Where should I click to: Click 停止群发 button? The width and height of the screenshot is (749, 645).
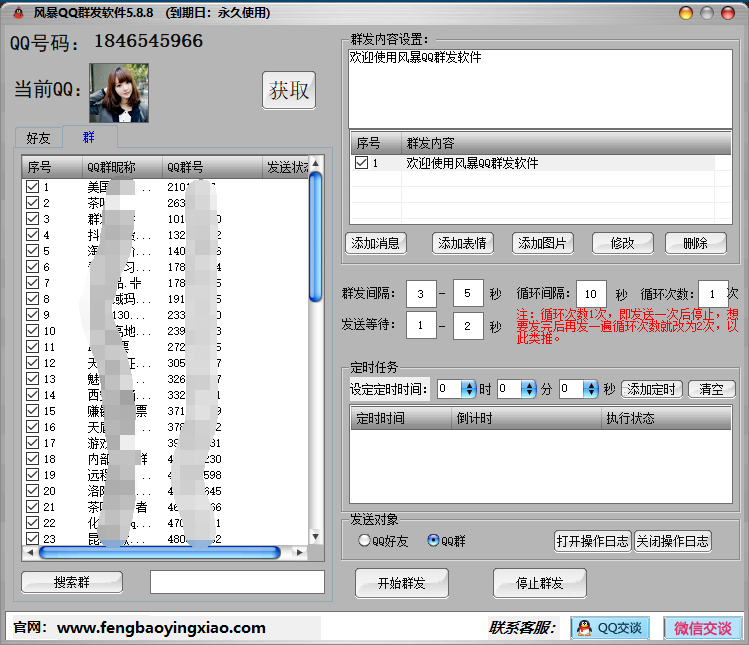540,583
